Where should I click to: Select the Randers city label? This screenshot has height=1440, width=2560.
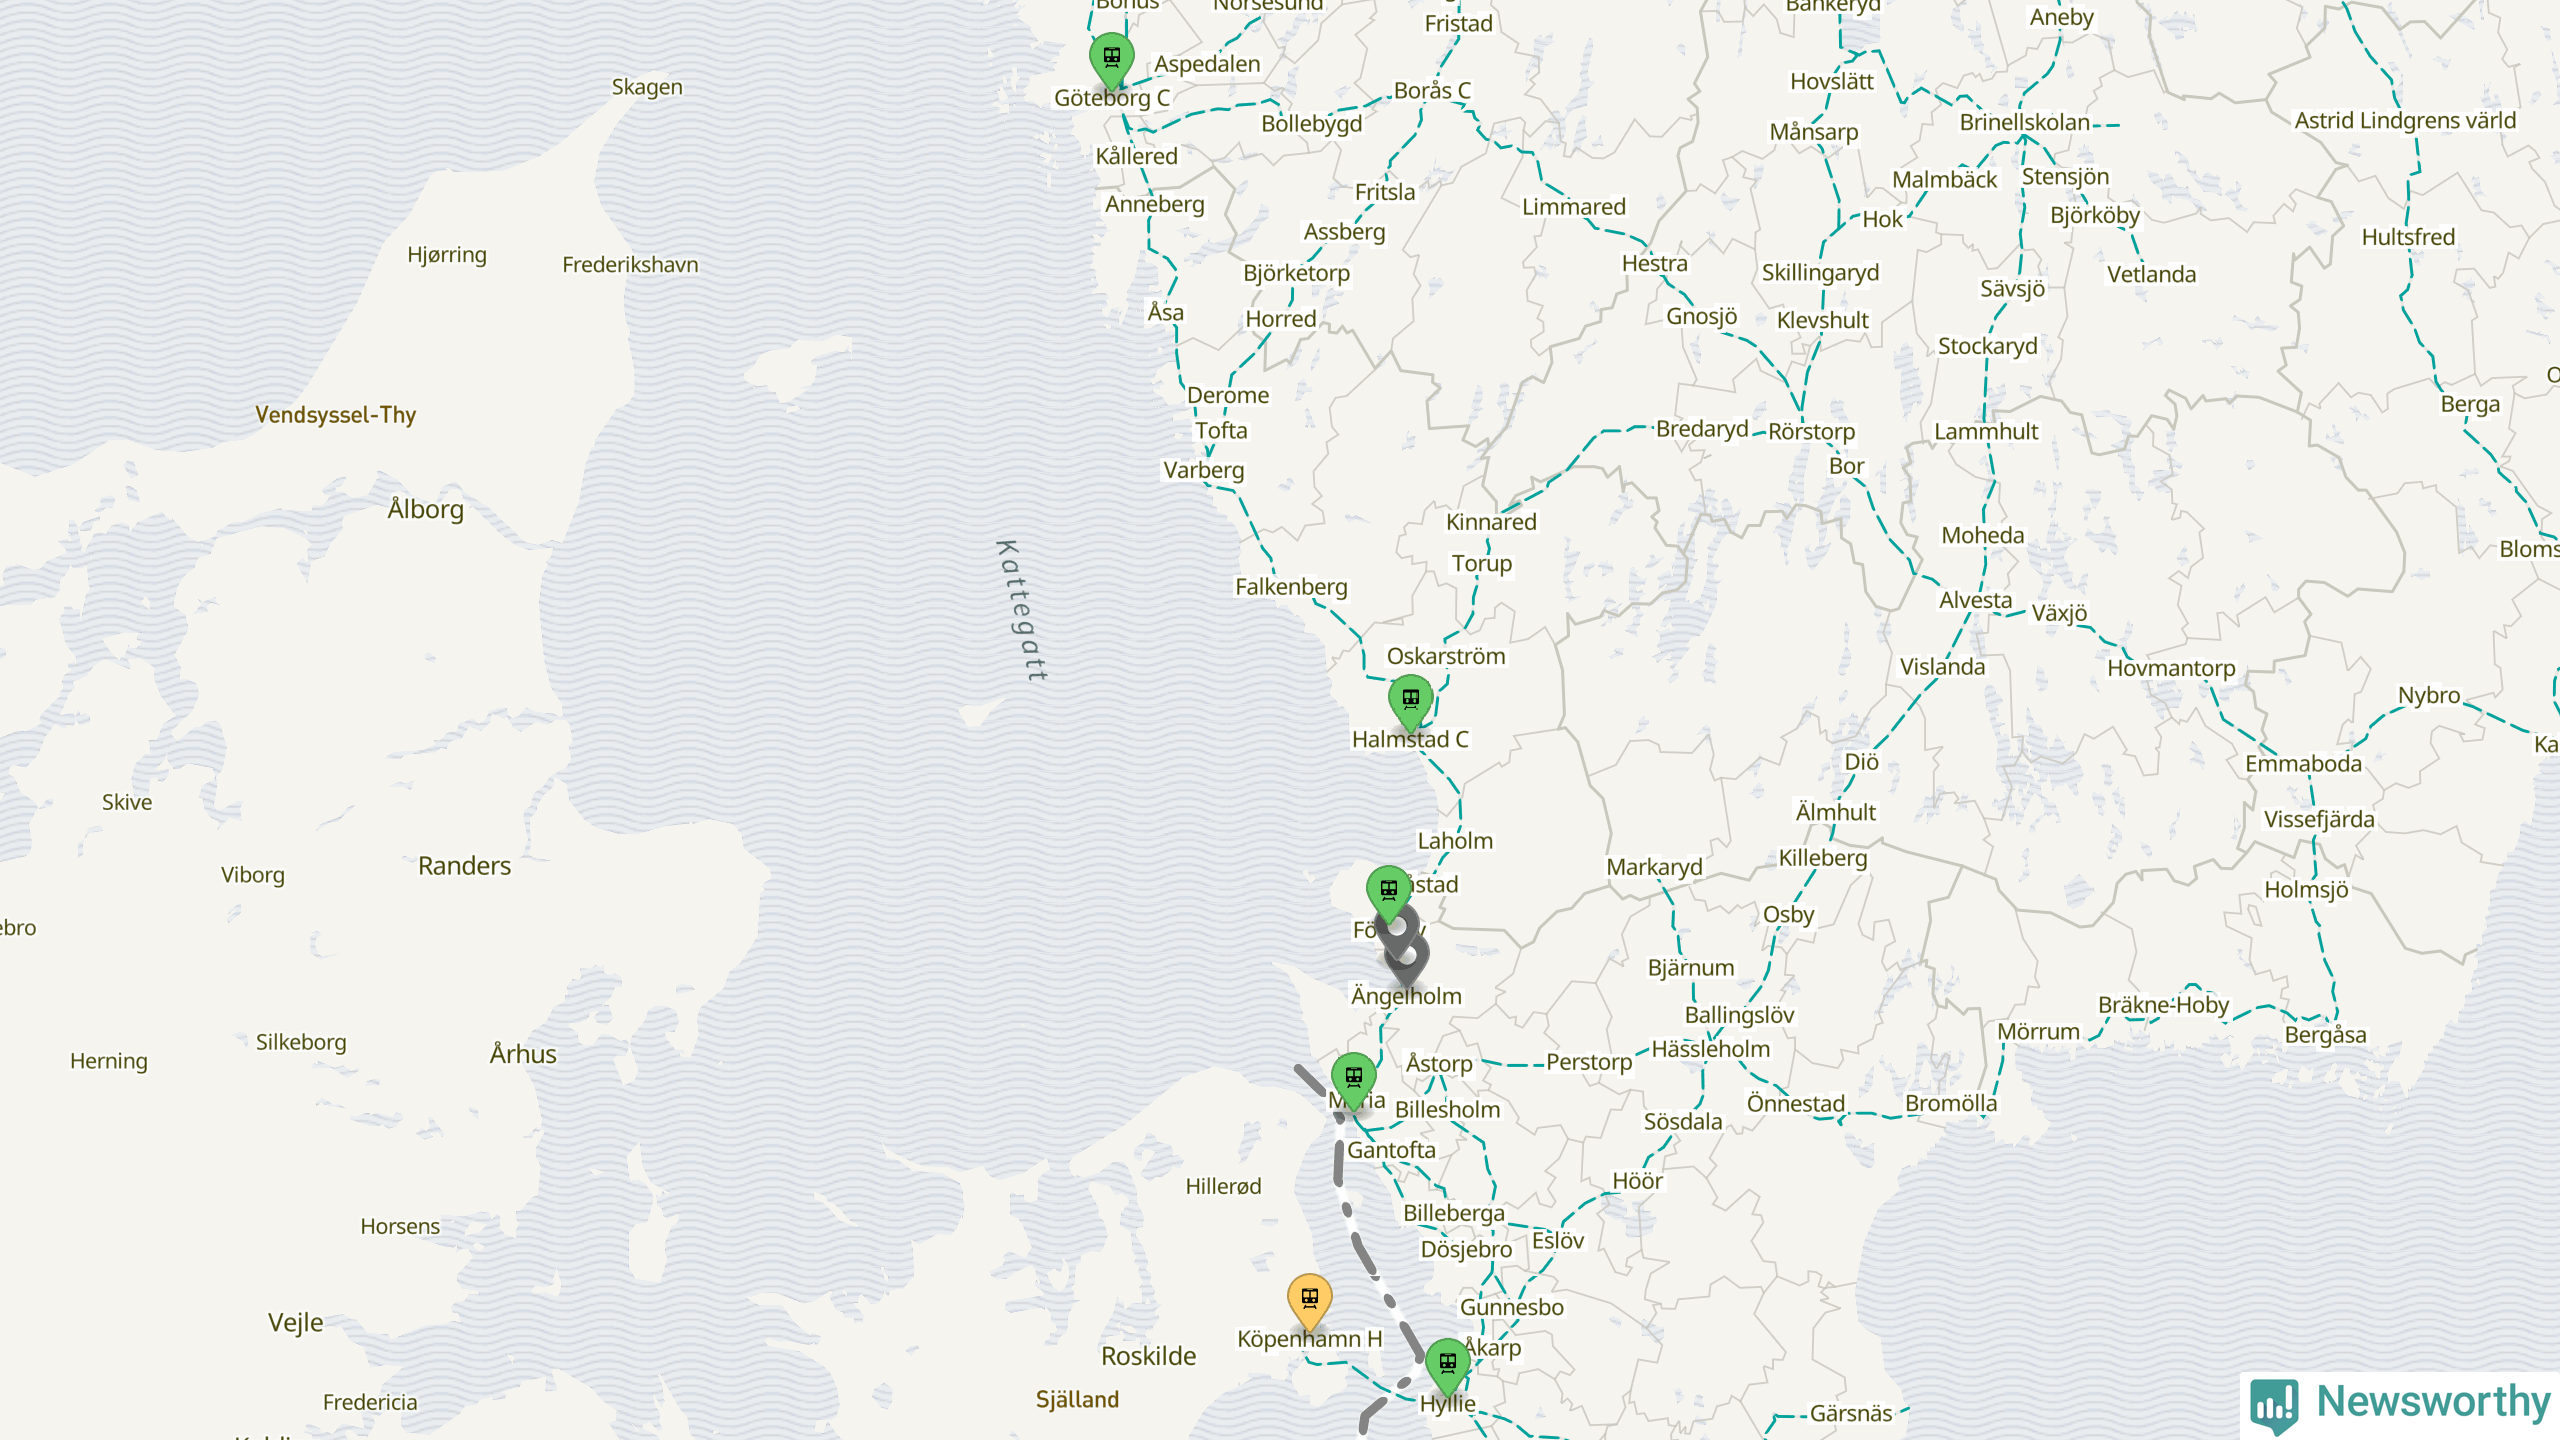pos(464,866)
